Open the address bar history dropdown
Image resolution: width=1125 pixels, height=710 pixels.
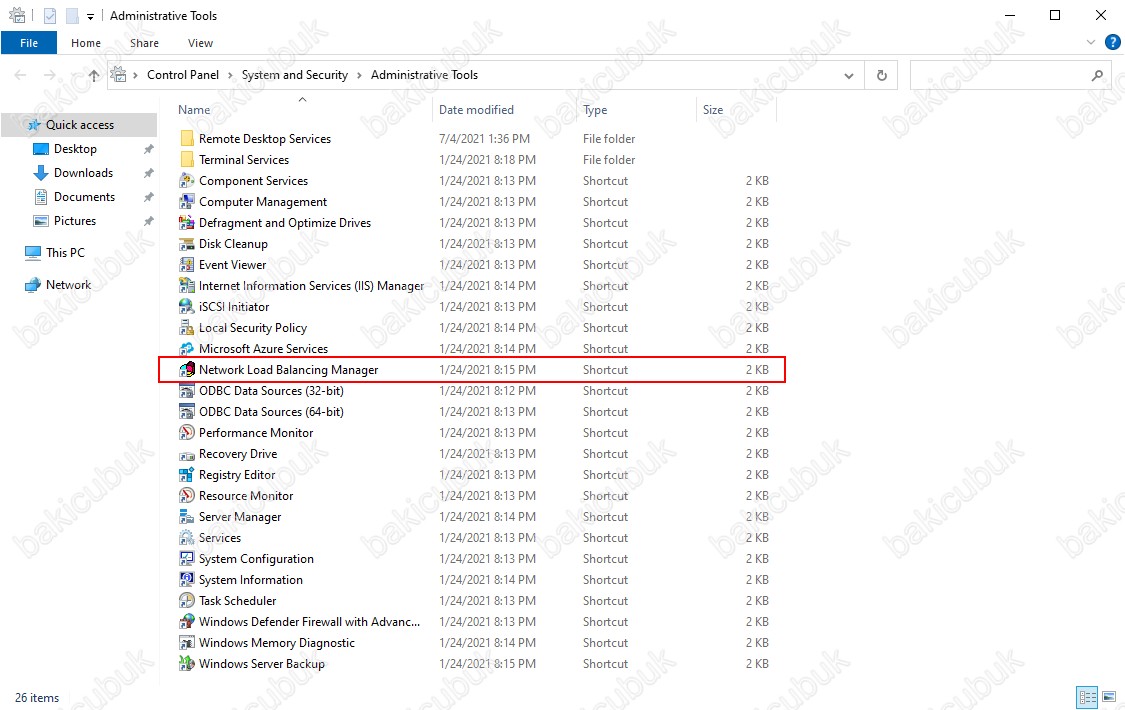click(x=849, y=75)
